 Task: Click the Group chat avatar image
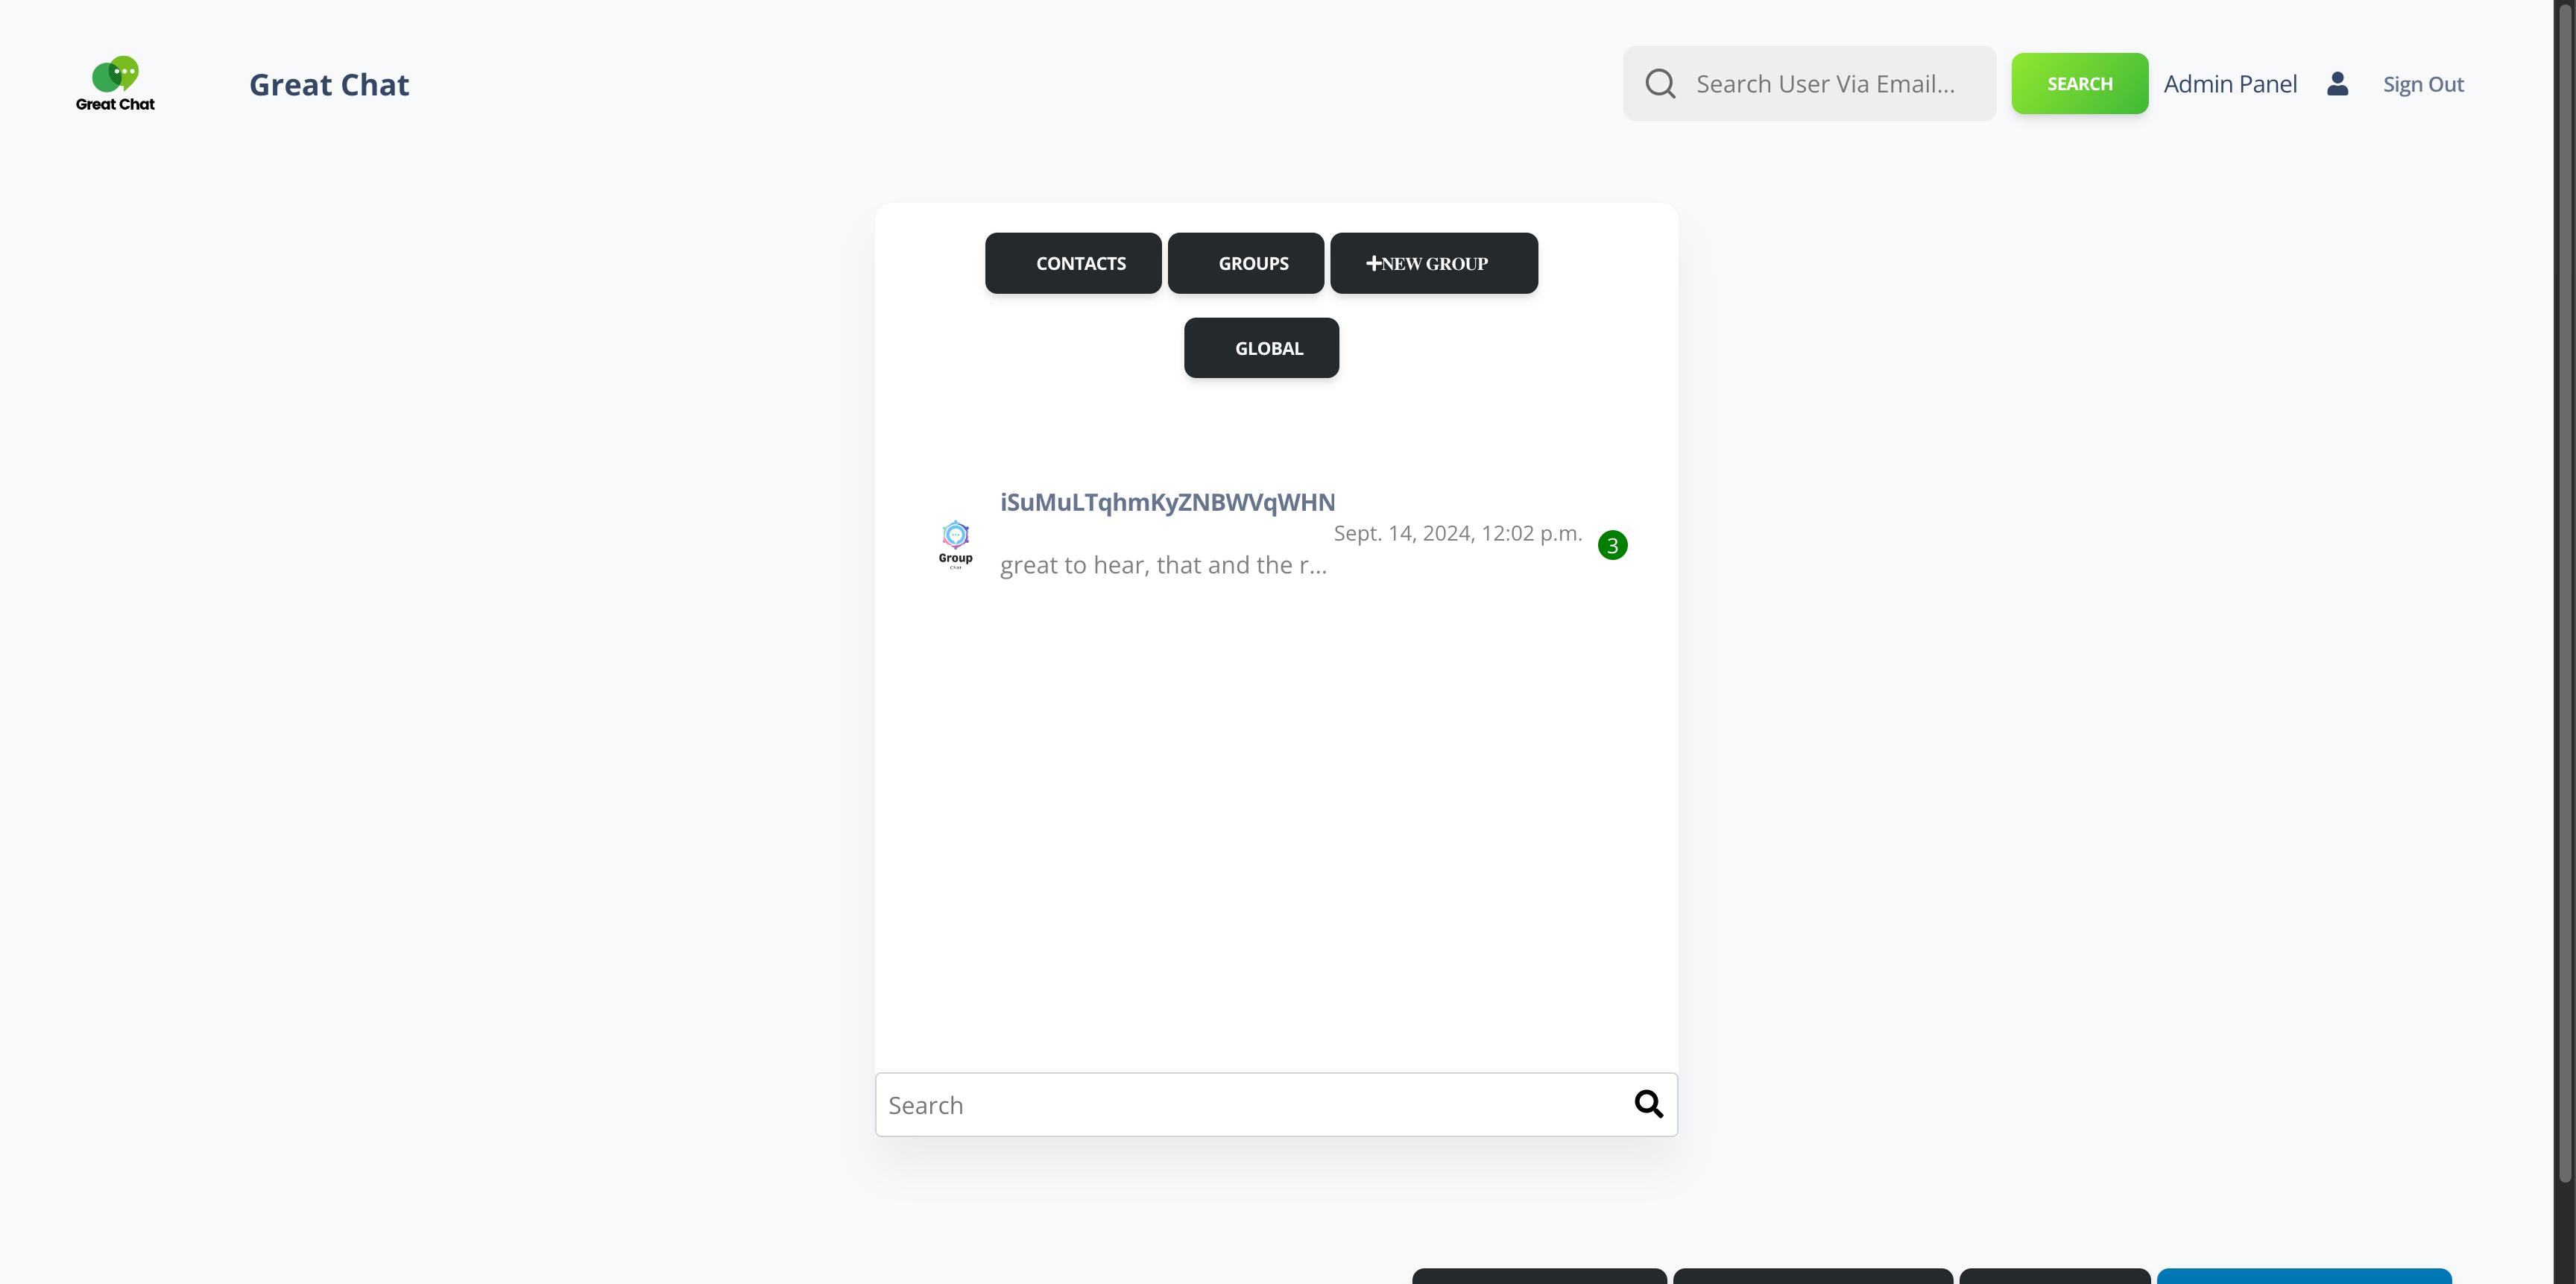[955, 543]
